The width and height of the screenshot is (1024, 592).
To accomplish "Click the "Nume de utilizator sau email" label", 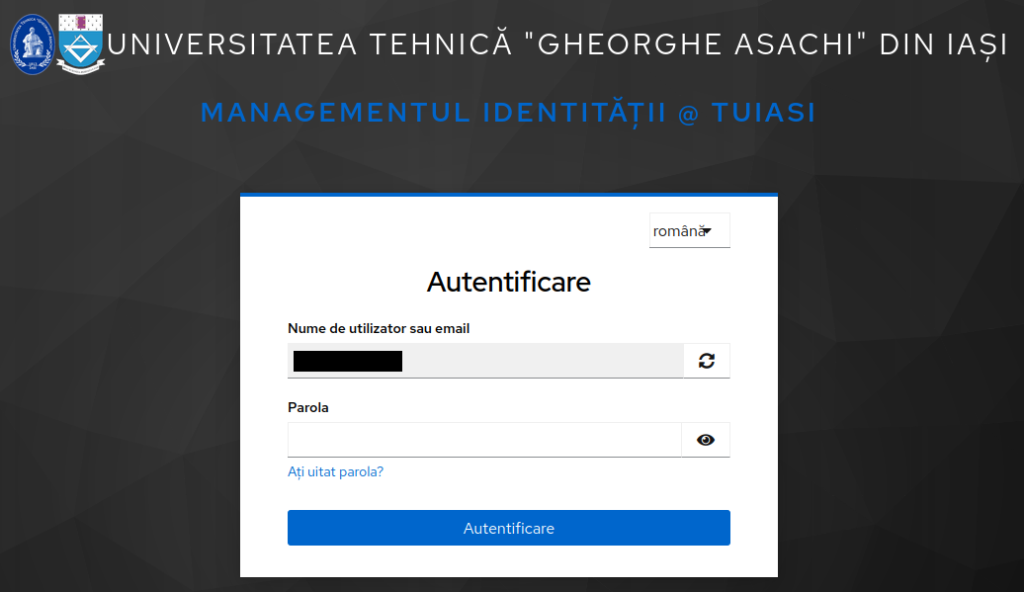I will point(378,328).
